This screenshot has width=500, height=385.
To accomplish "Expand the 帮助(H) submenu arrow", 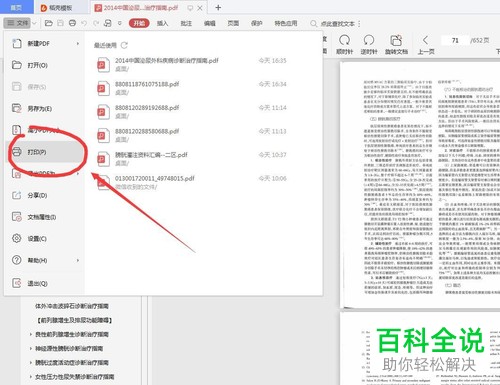I will 78,260.
